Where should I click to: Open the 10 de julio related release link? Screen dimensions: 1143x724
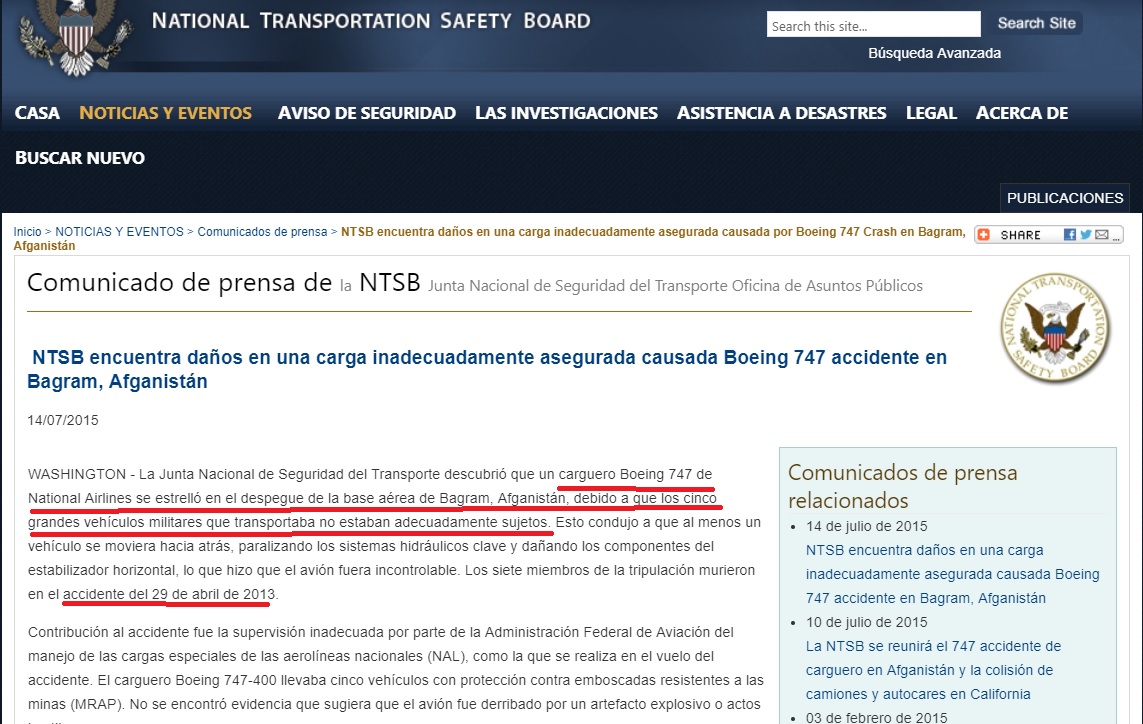coord(933,670)
